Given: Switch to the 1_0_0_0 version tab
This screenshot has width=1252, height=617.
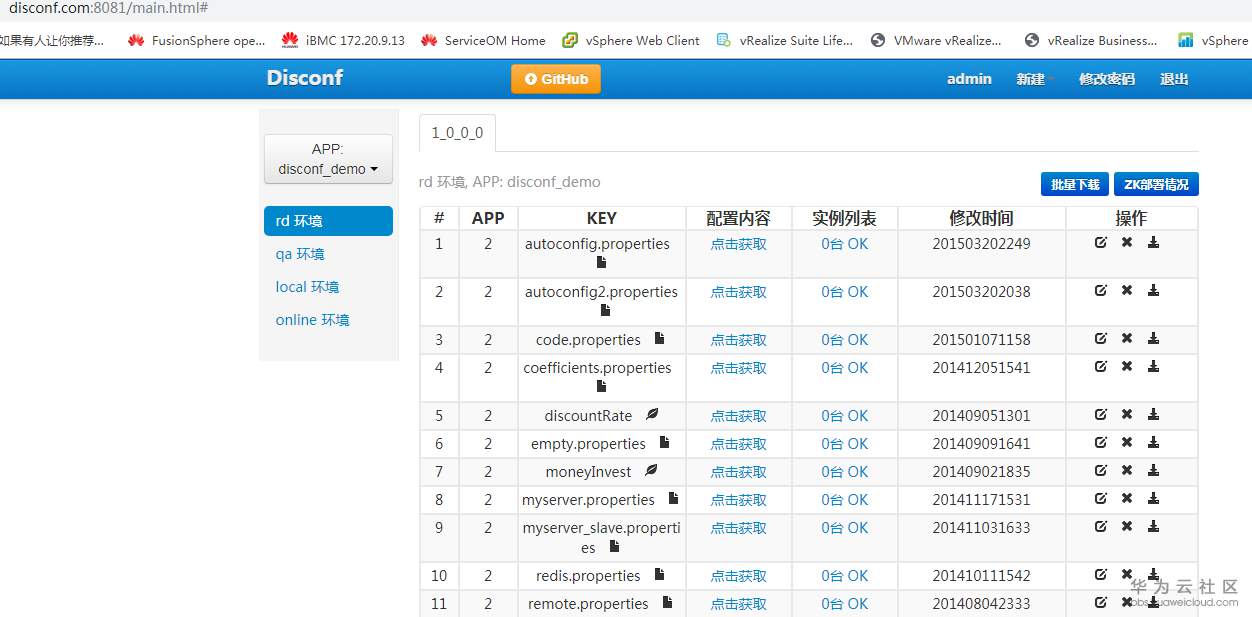Looking at the screenshot, I should pos(457,133).
